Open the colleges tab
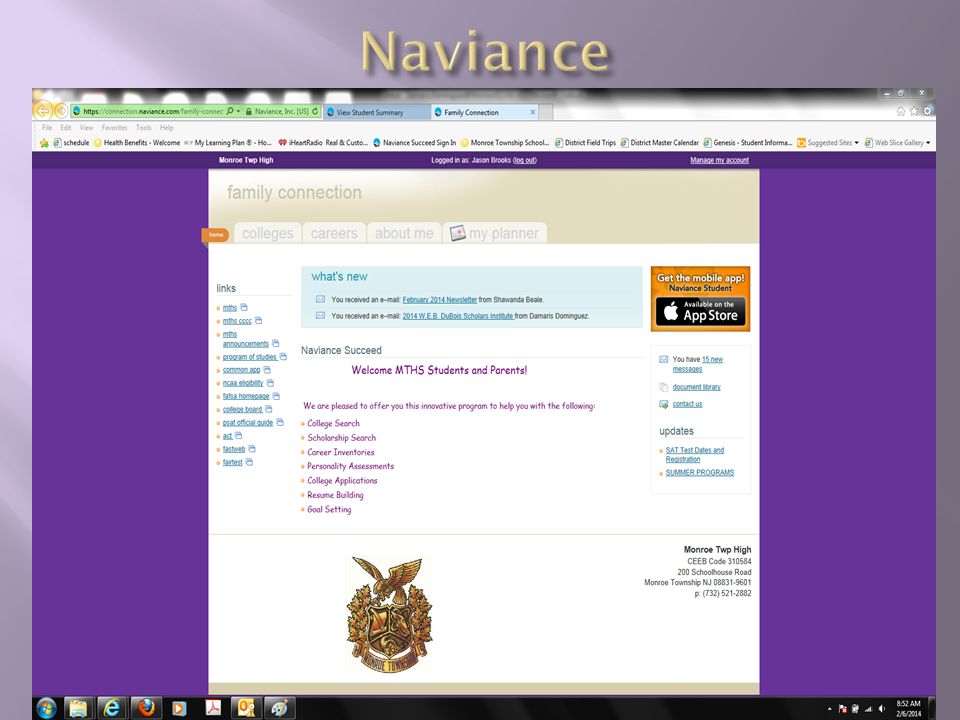Viewport: 960px width, 720px height. [268, 233]
